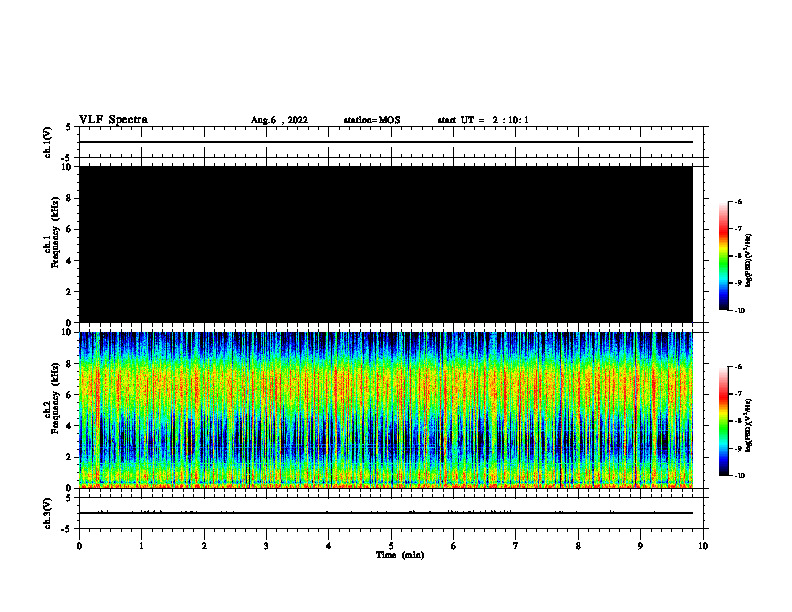Image resolution: width=792 pixels, height=612 pixels.
Task: Click time-axis tick label "7"
Action: coord(516,546)
